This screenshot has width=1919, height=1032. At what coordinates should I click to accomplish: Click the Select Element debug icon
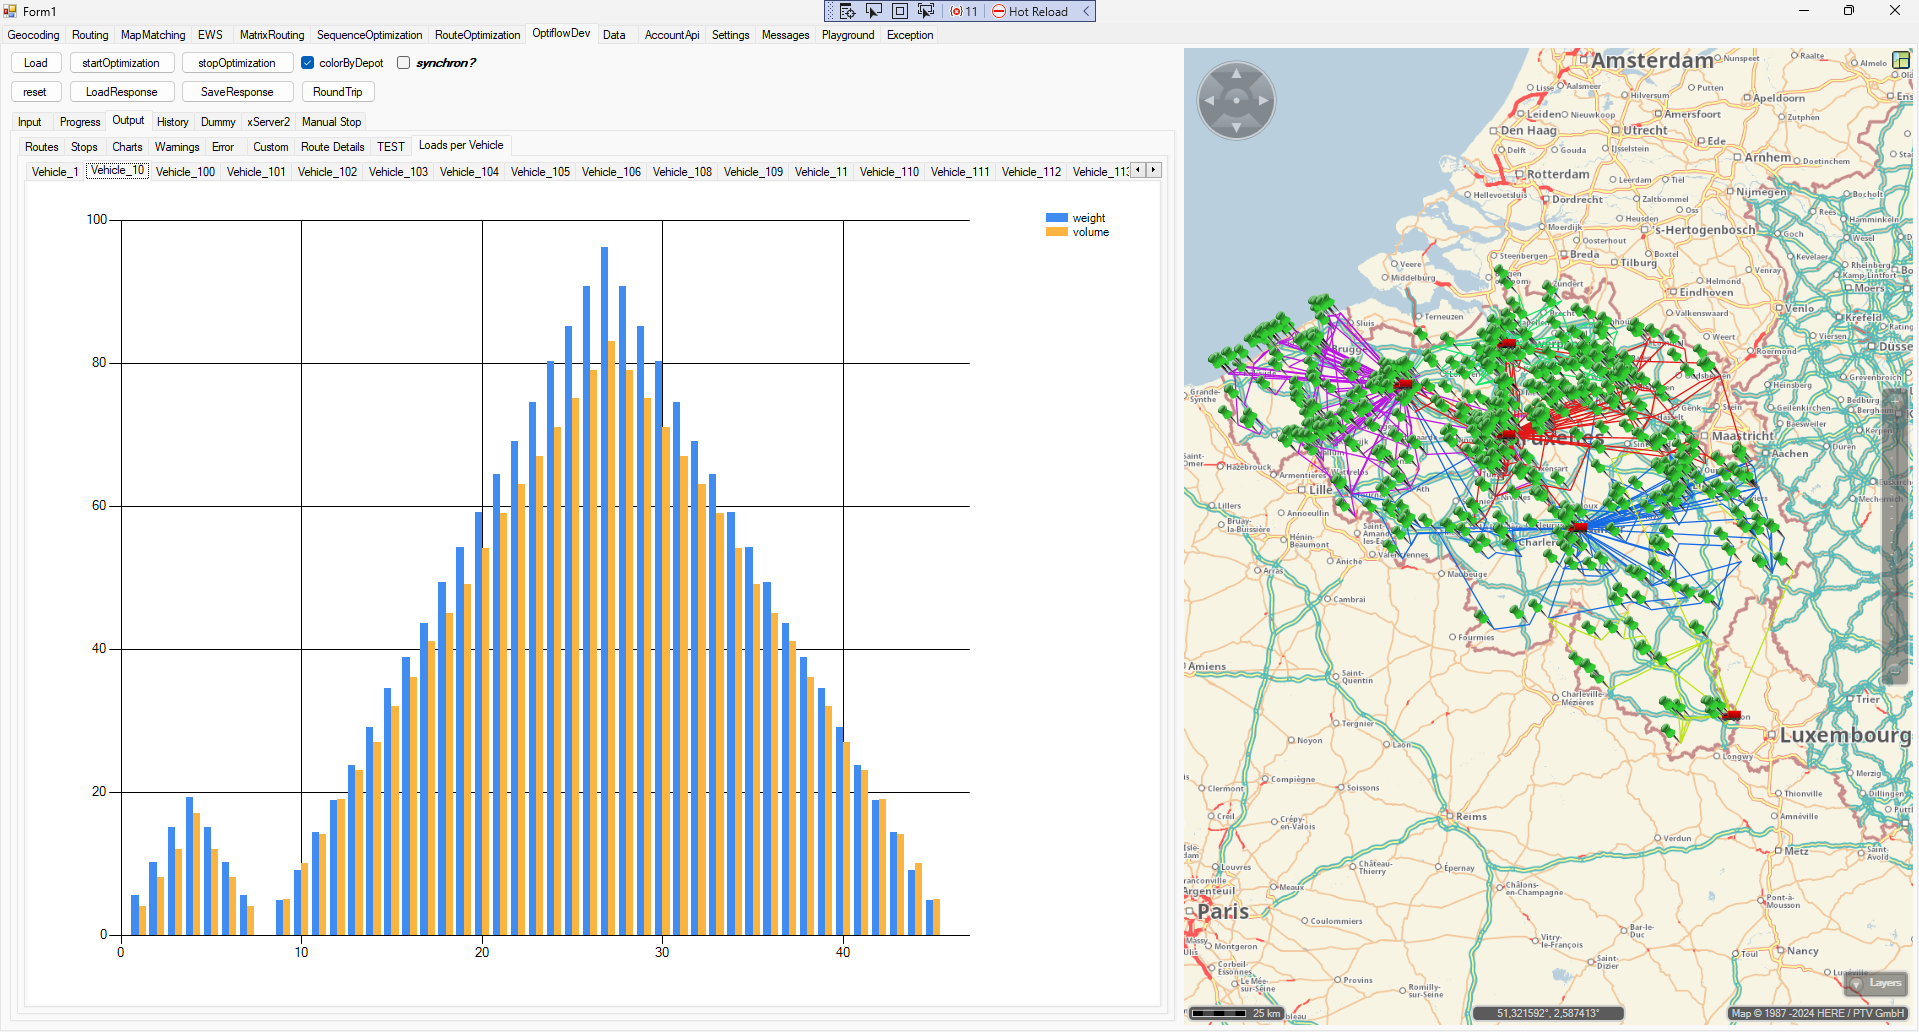click(874, 11)
